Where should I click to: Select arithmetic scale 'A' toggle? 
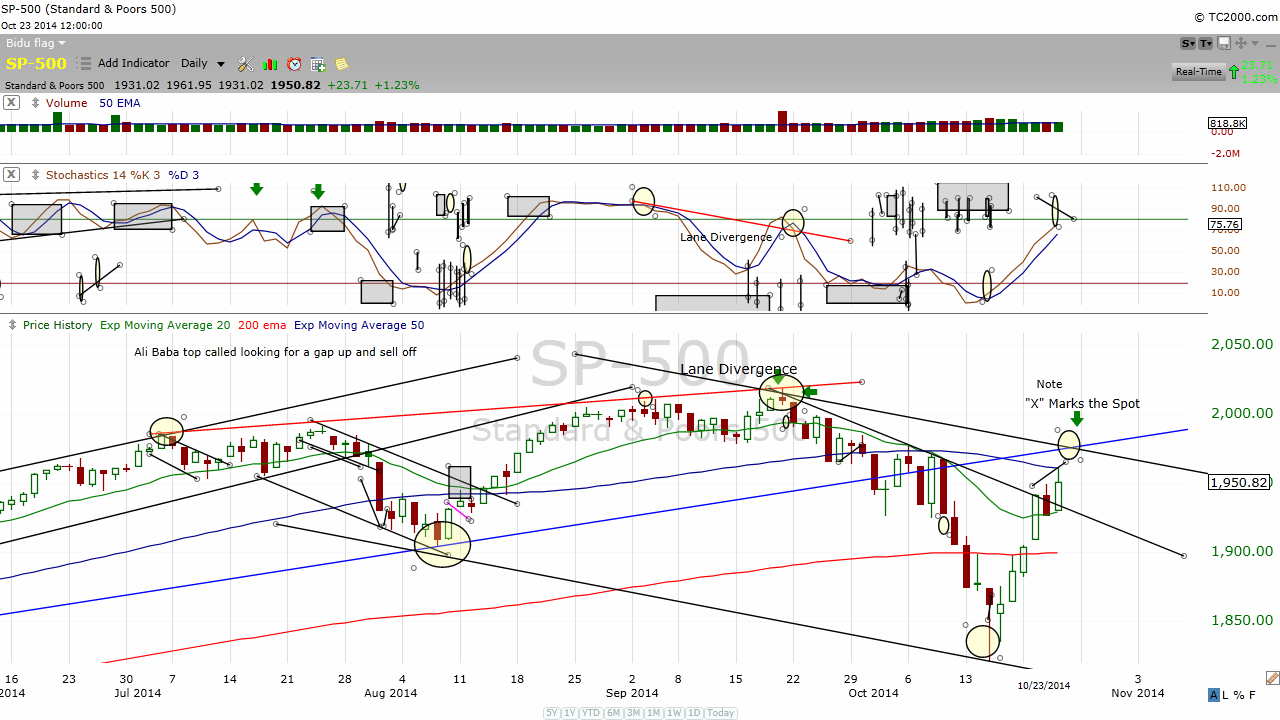pos(1214,695)
